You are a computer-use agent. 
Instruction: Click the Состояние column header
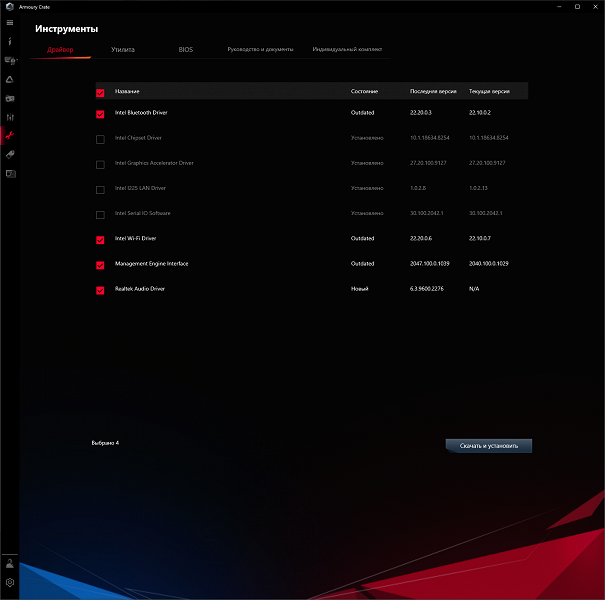click(364, 91)
